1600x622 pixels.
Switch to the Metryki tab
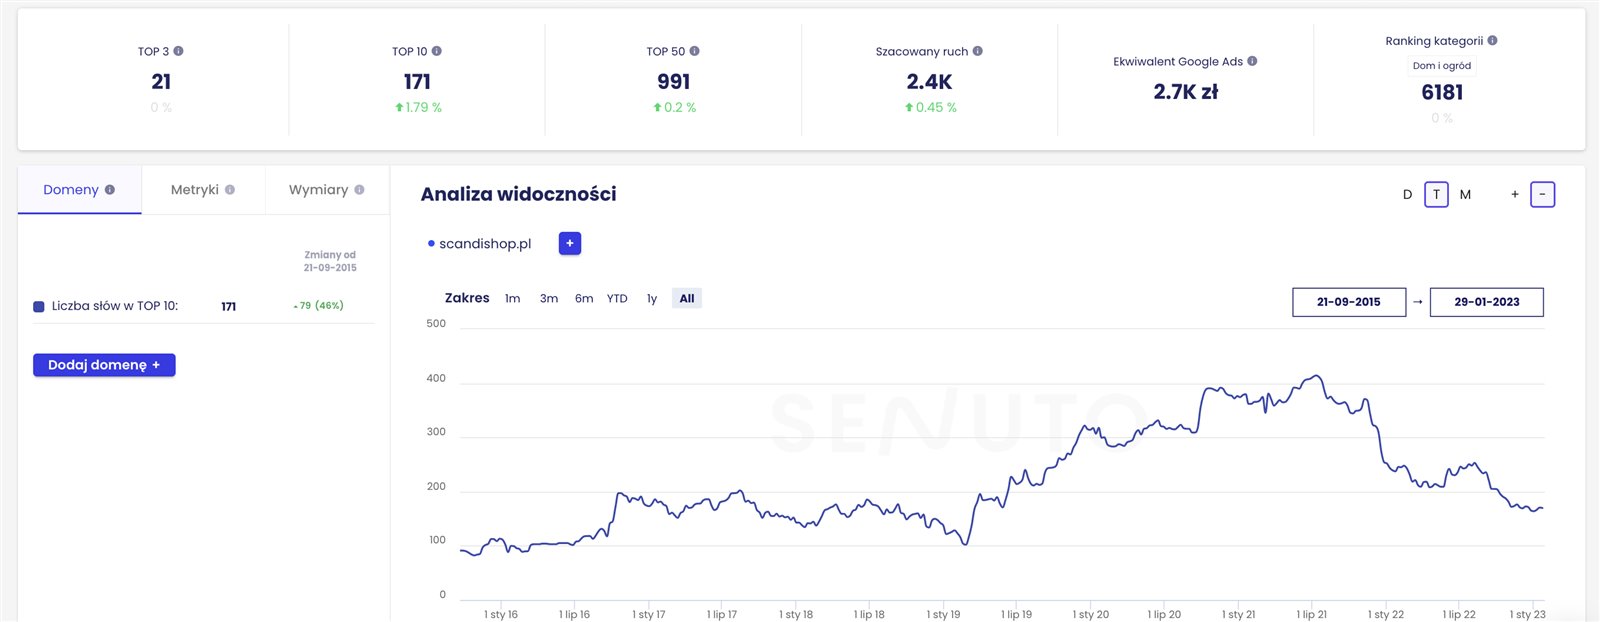click(203, 190)
